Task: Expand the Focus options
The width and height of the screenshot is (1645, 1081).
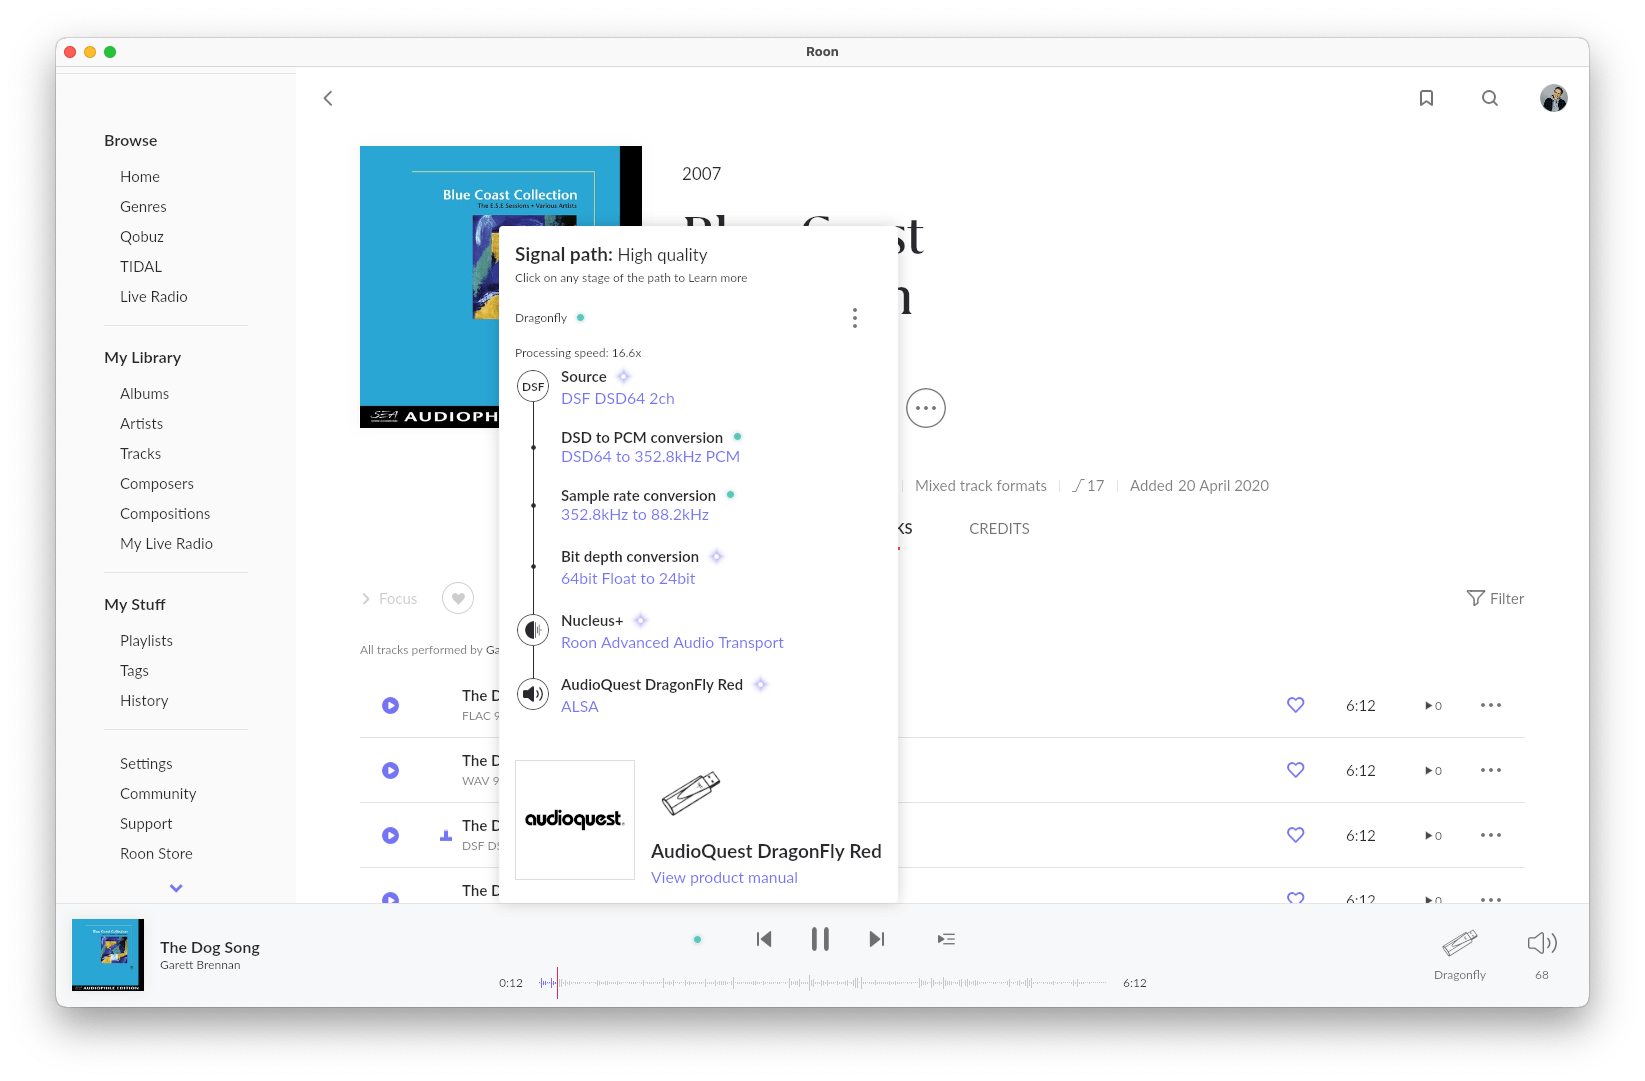Action: click(x=389, y=599)
